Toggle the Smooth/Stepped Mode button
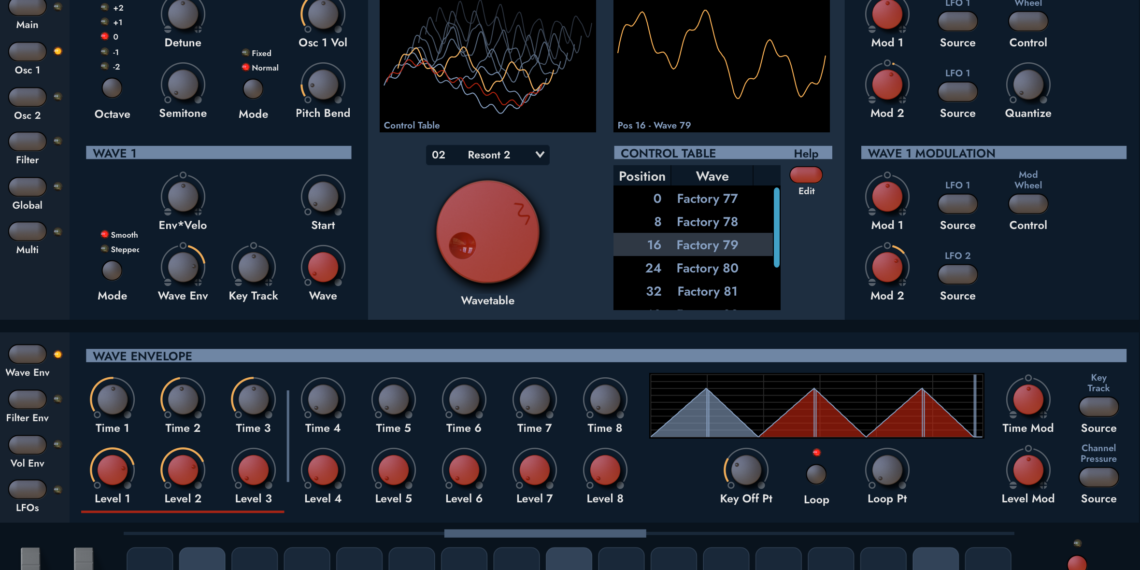The height and width of the screenshot is (570, 1140). (x=112, y=270)
